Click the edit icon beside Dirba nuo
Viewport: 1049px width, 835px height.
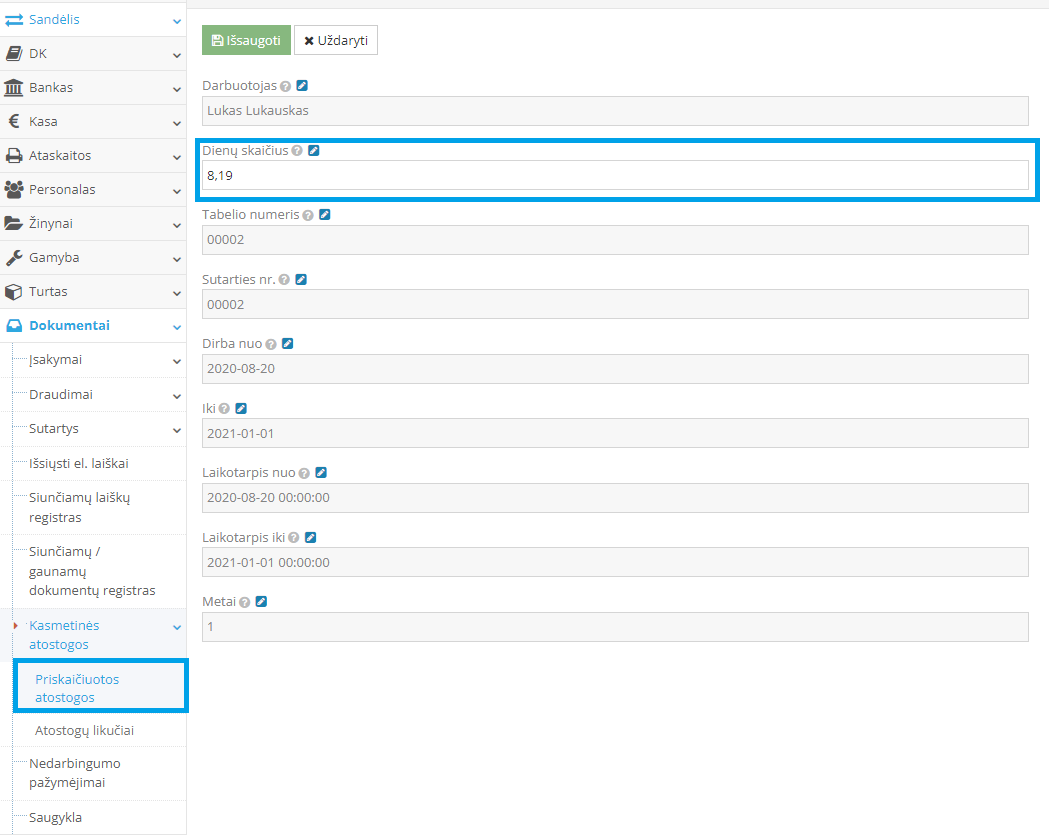288,344
